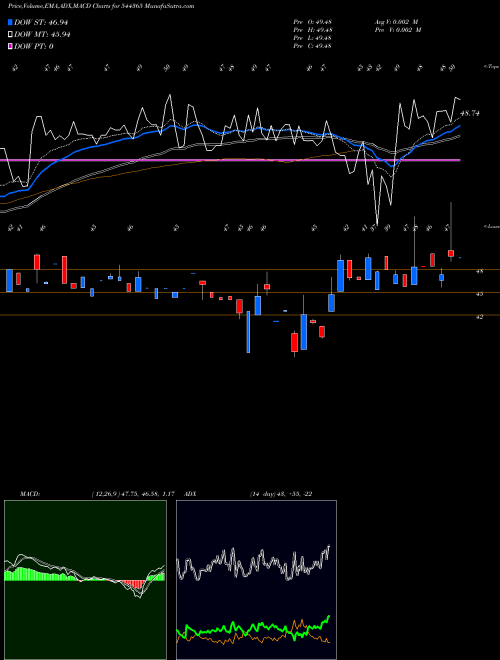Open the dark-blue ADX indicator chart panel
The height and width of the screenshot is (660, 500).
[x=256, y=580]
